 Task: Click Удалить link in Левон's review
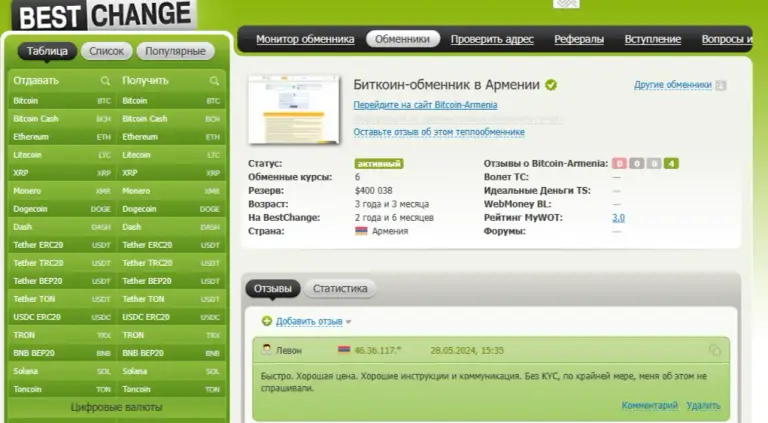pyautogui.click(x=703, y=405)
